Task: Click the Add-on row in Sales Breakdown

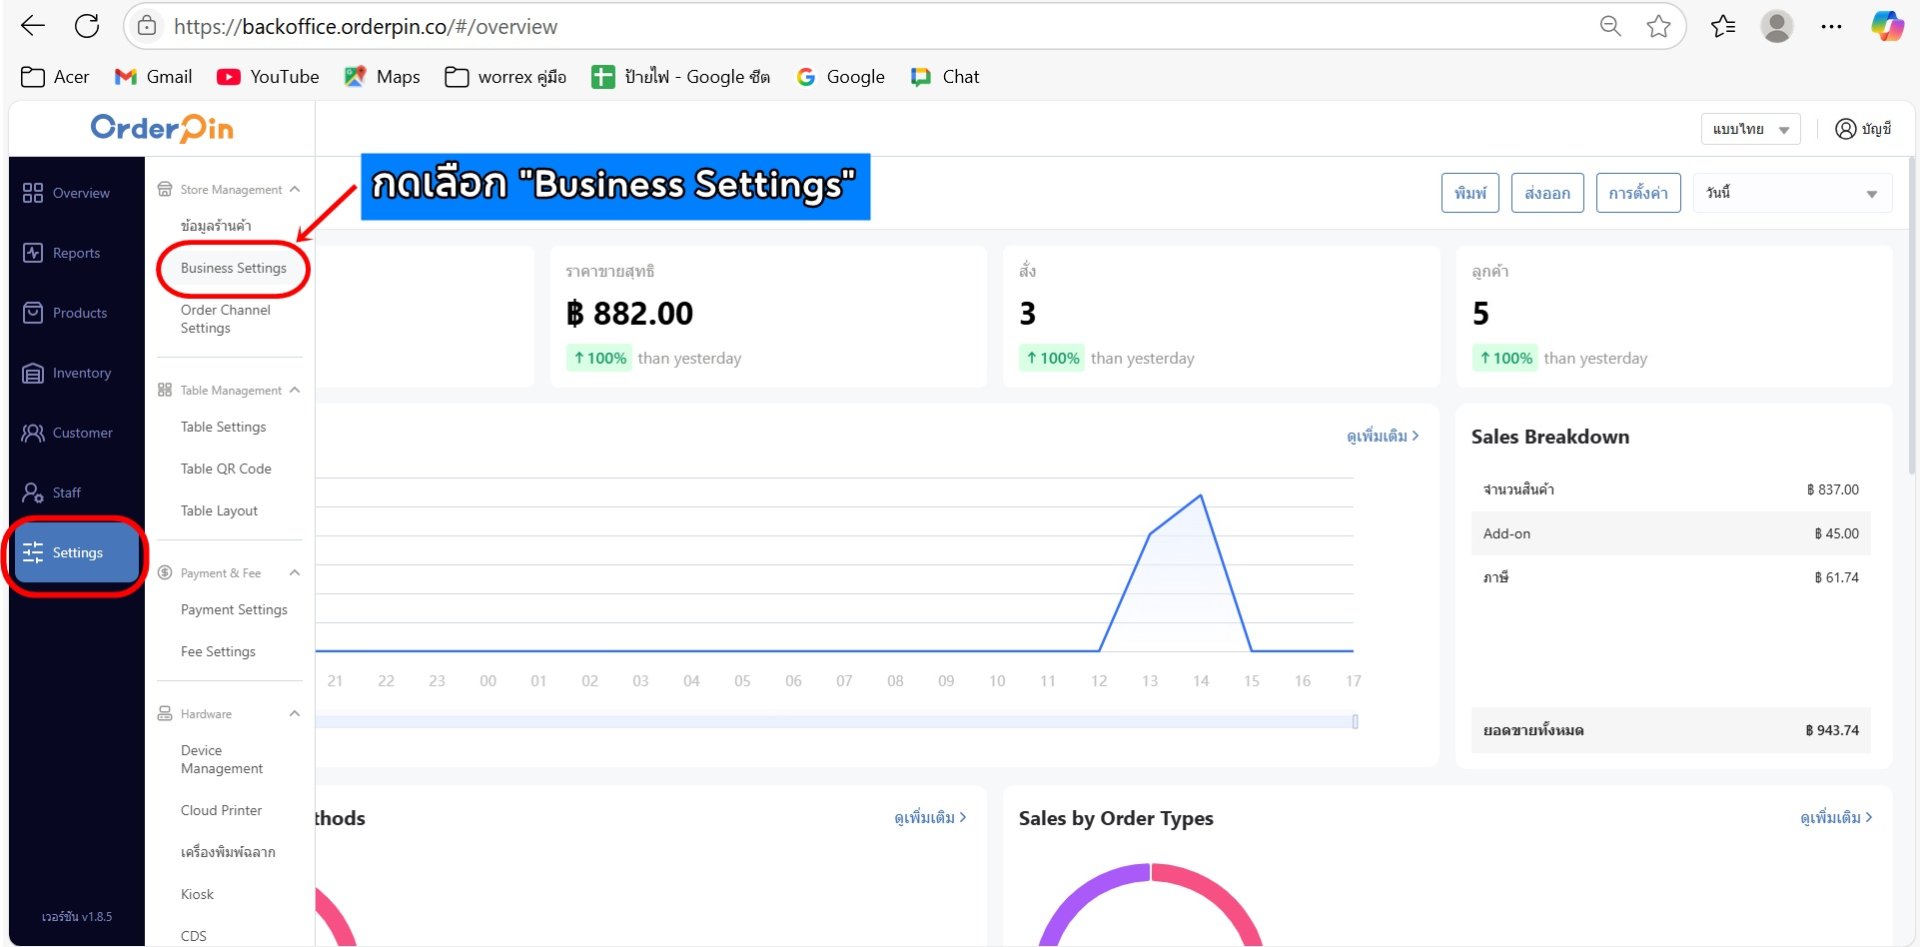Action: click(1671, 534)
